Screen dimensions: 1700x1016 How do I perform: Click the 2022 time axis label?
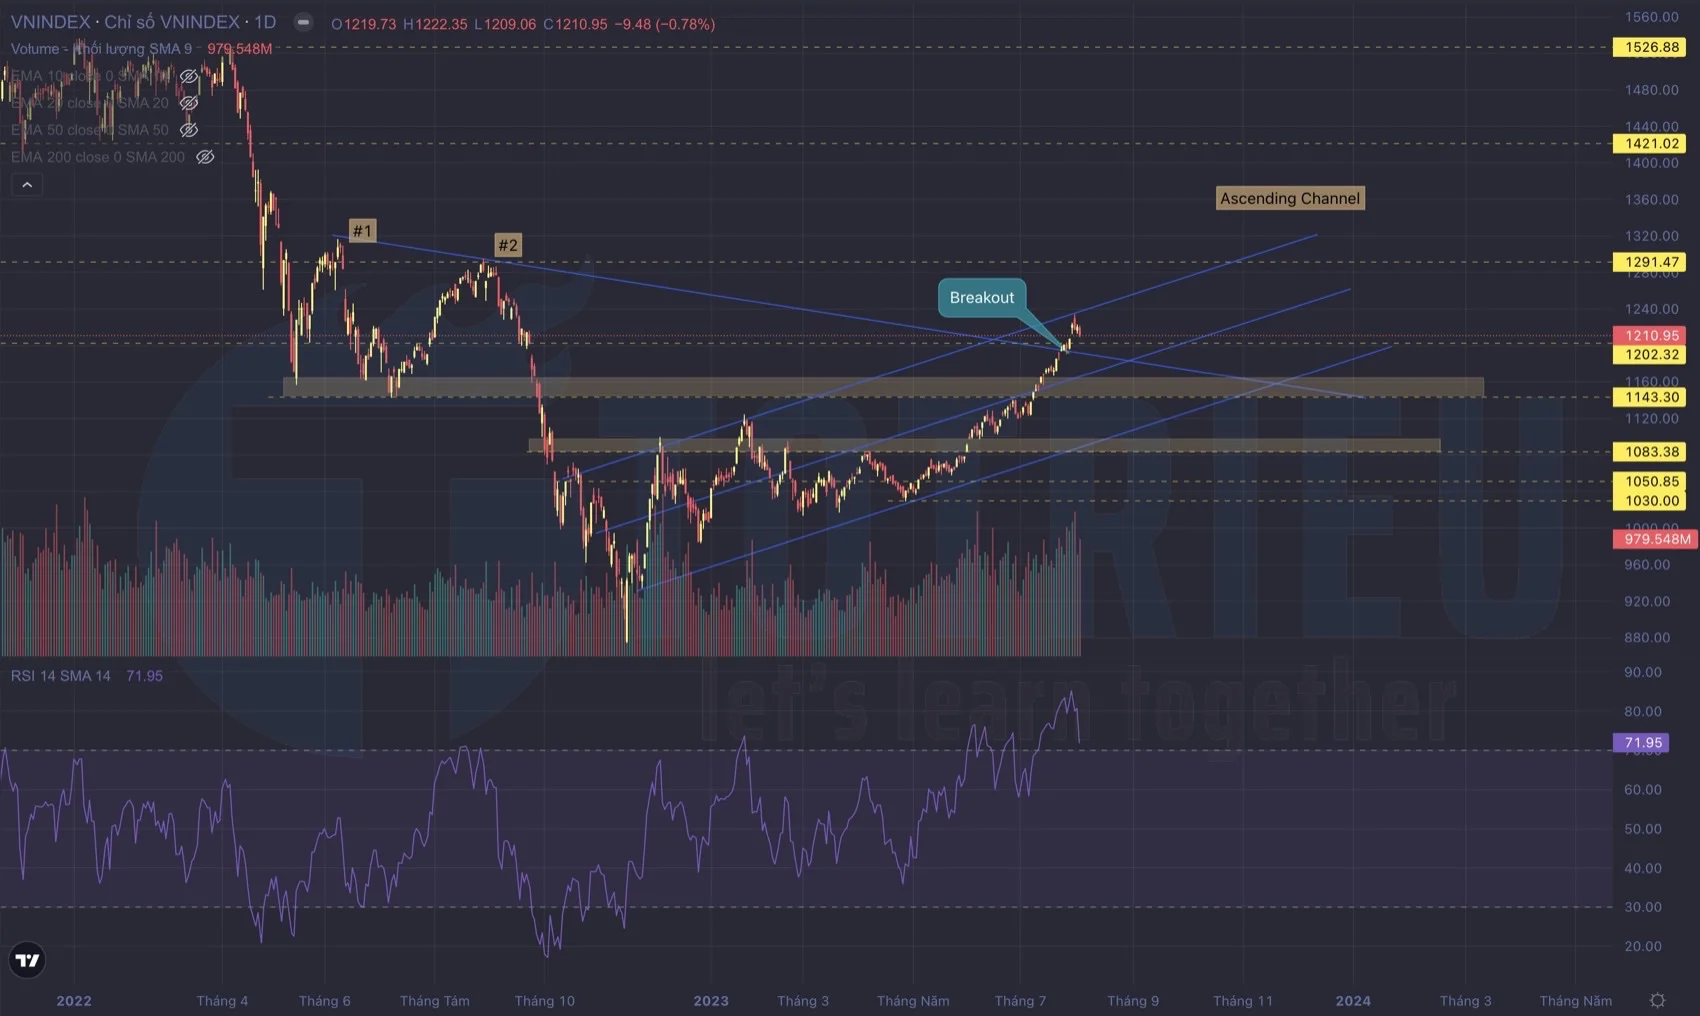point(74,1001)
